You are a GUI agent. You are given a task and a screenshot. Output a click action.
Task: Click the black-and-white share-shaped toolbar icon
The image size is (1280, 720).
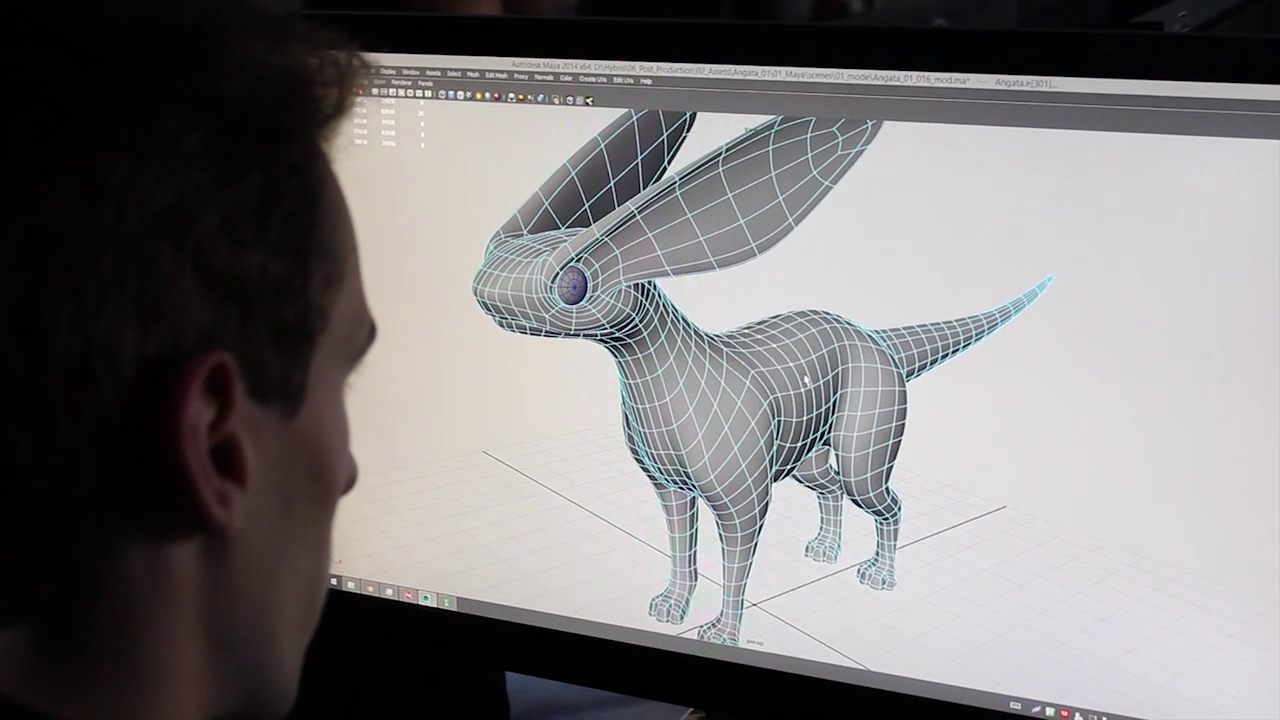[589, 100]
